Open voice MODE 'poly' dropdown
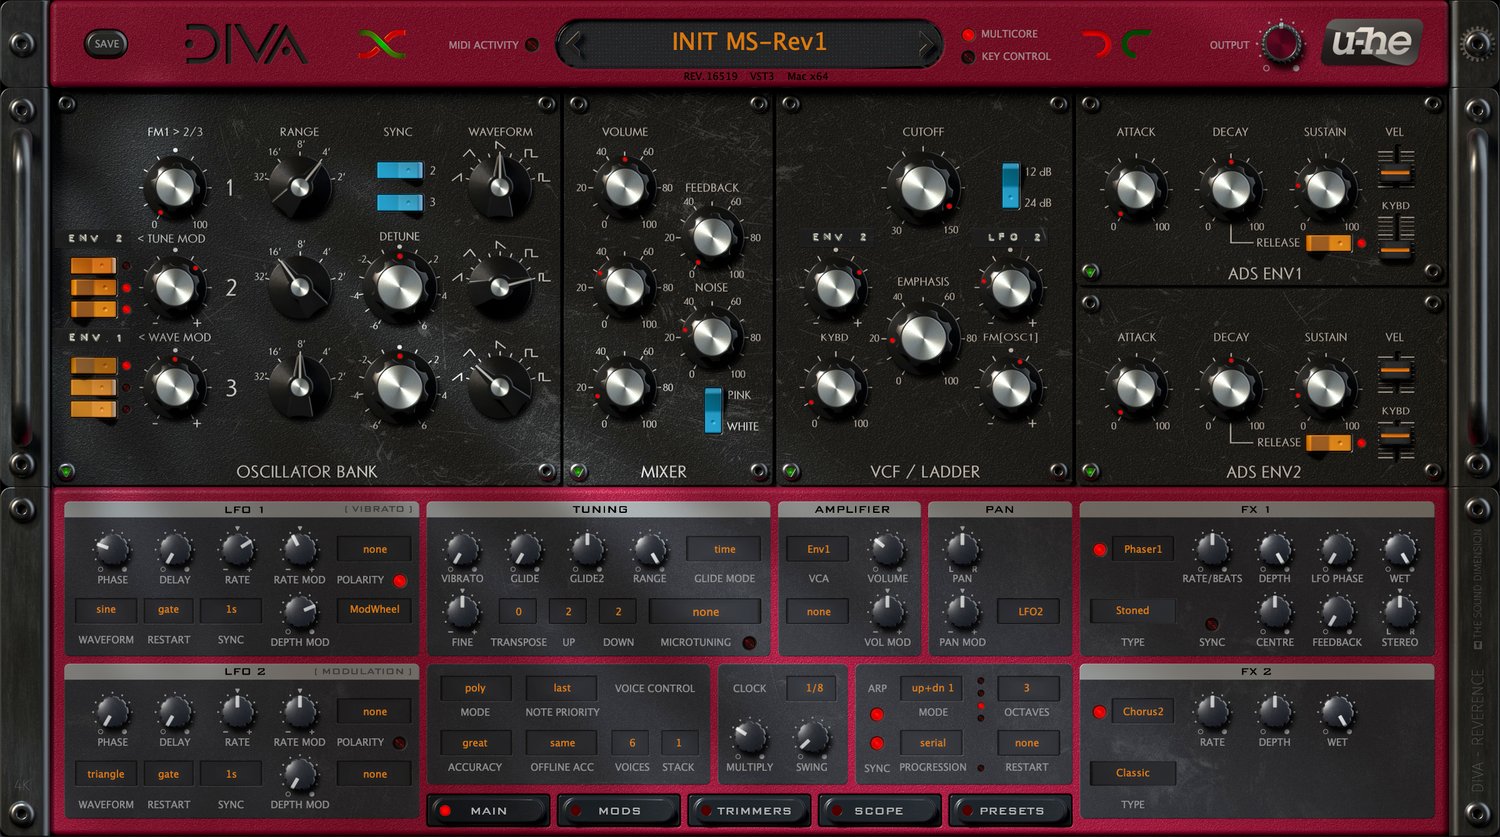The width and height of the screenshot is (1500, 837). point(475,688)
